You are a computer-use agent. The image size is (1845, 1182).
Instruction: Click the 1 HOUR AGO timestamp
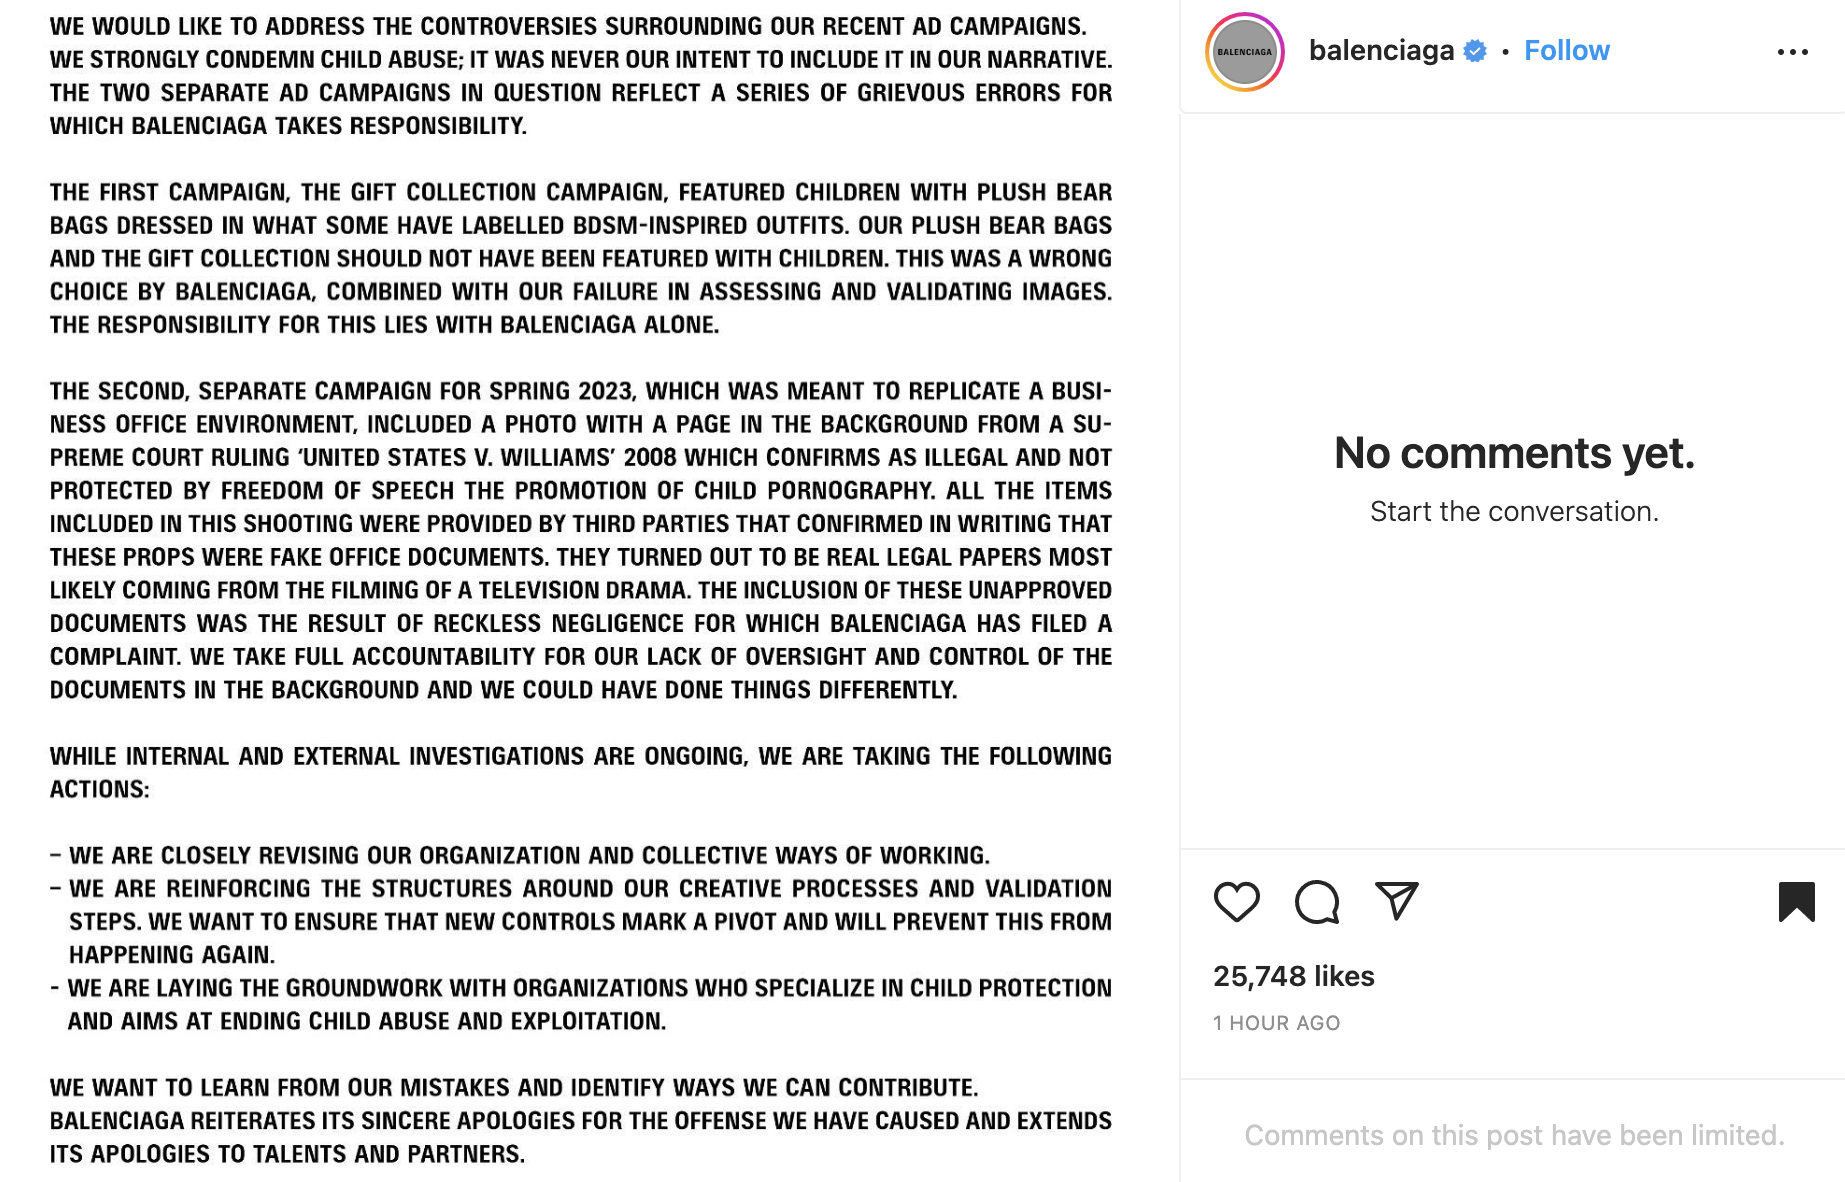(1276, 1023)
